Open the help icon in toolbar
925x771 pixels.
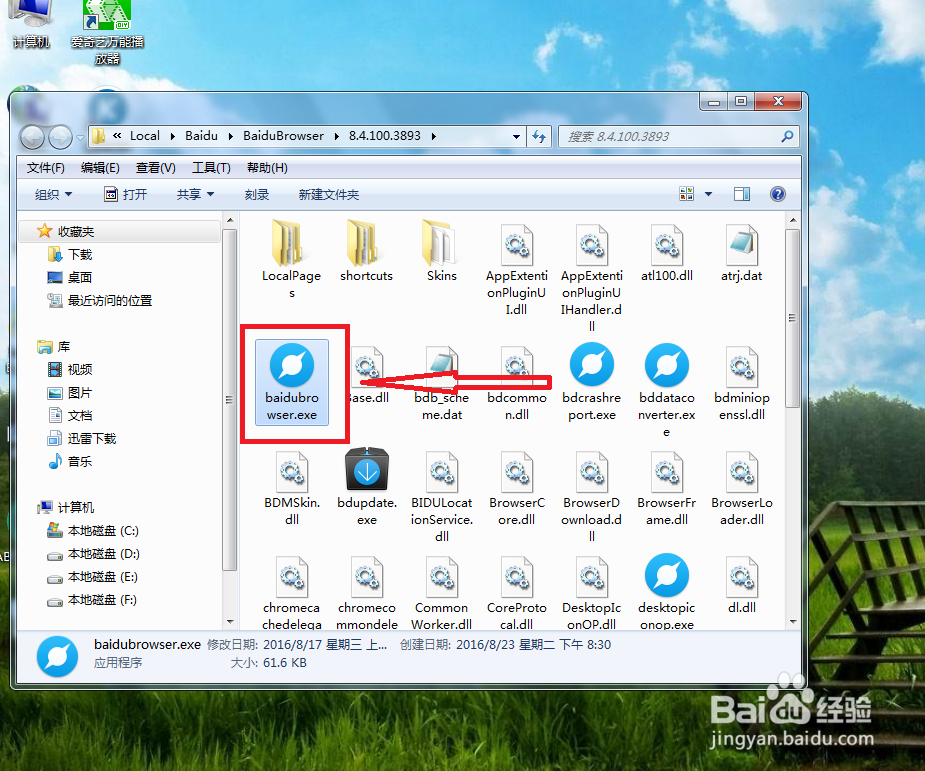pos(778,194)
